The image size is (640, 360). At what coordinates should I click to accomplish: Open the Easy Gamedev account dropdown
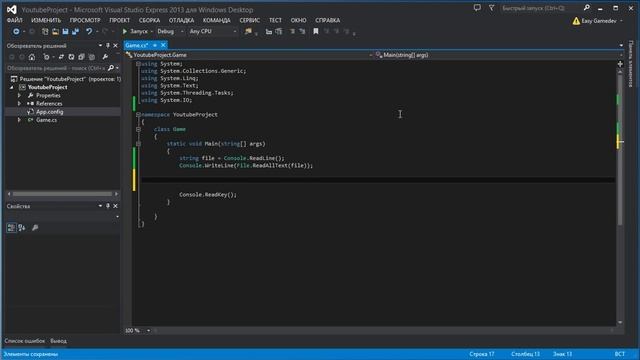point(602,21)
